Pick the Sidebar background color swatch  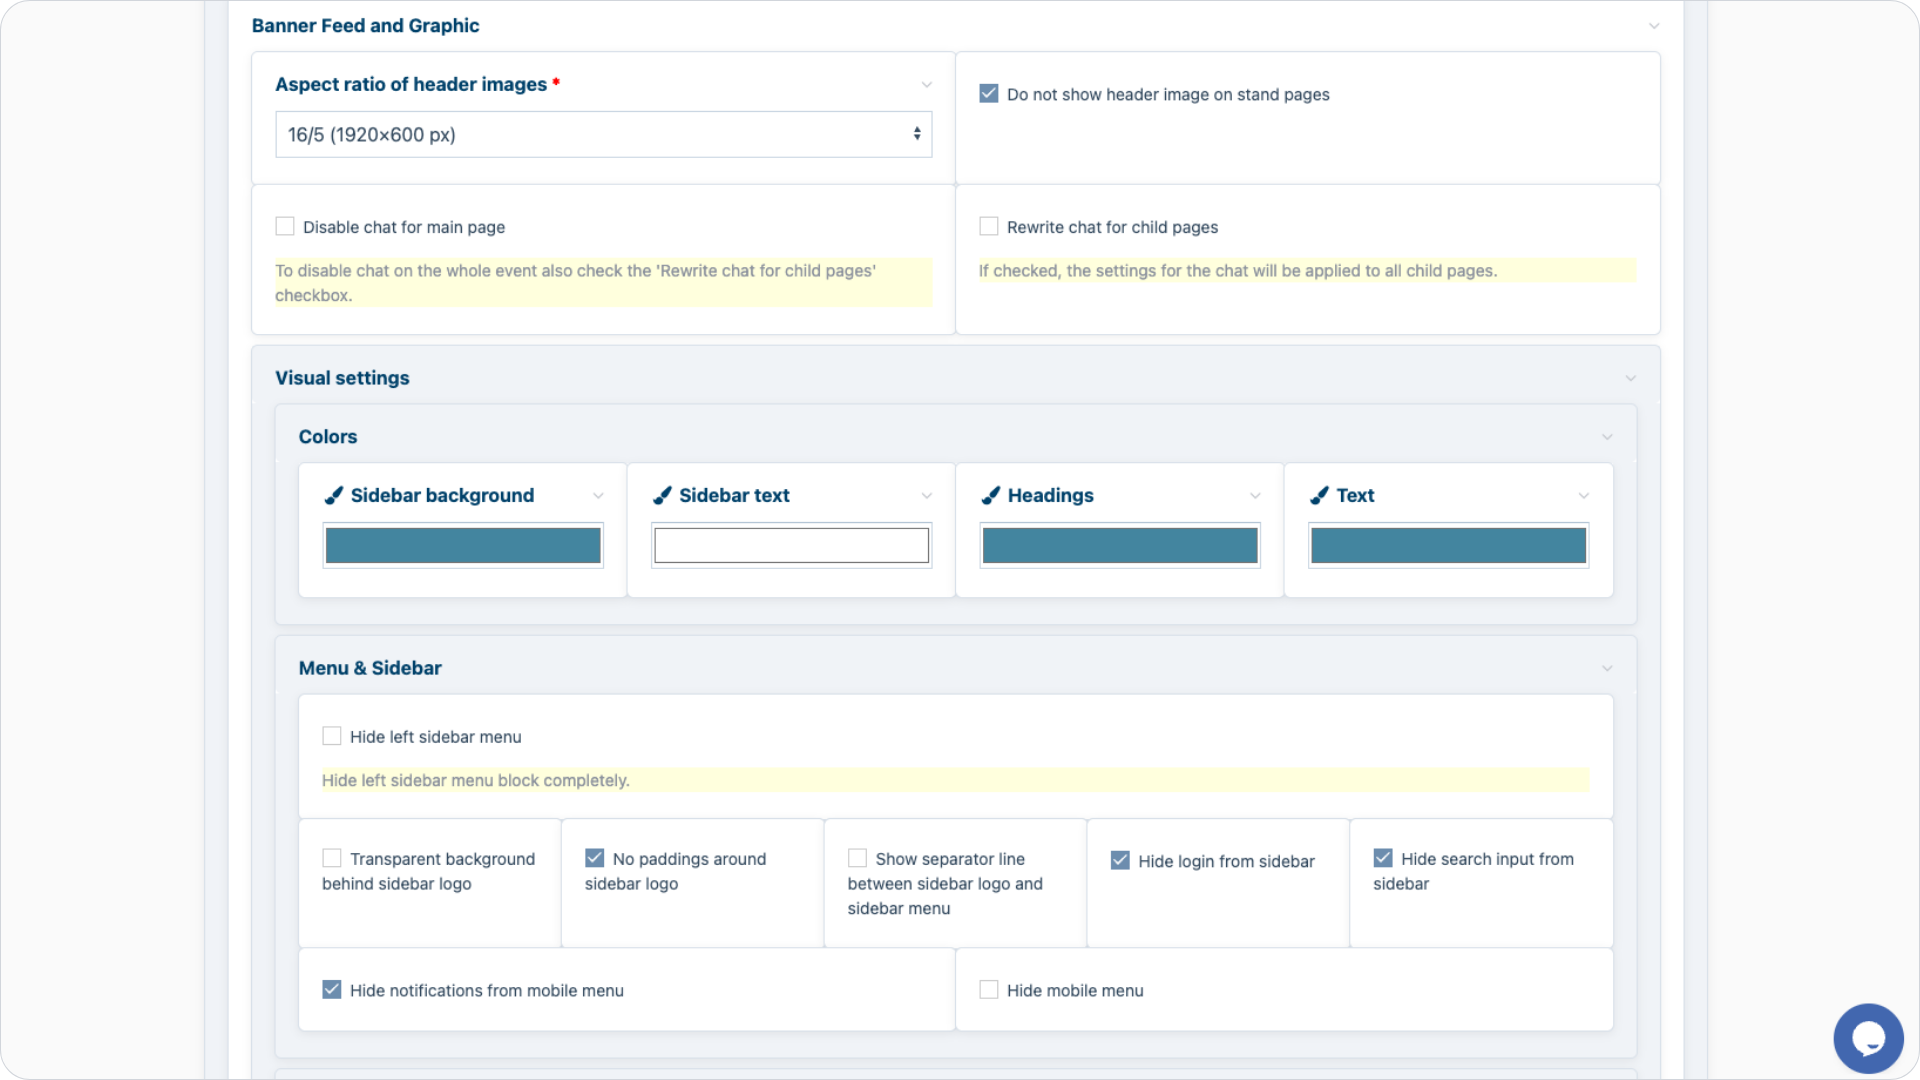(x=463, y=546)
